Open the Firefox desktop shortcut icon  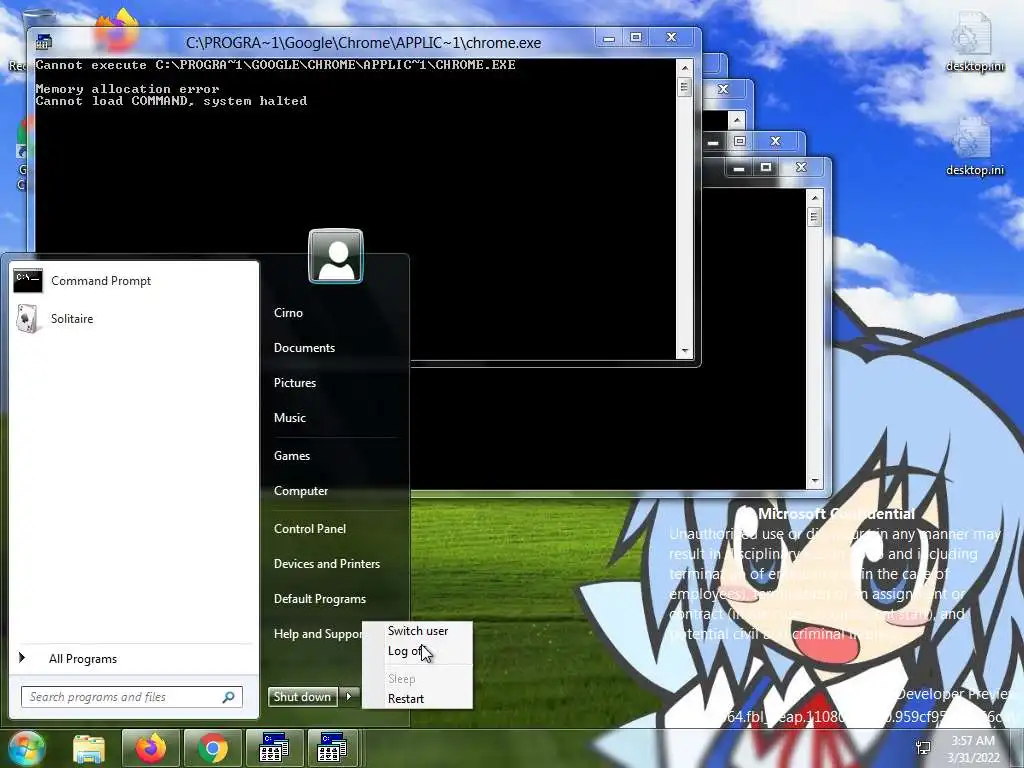pos(116,29)
